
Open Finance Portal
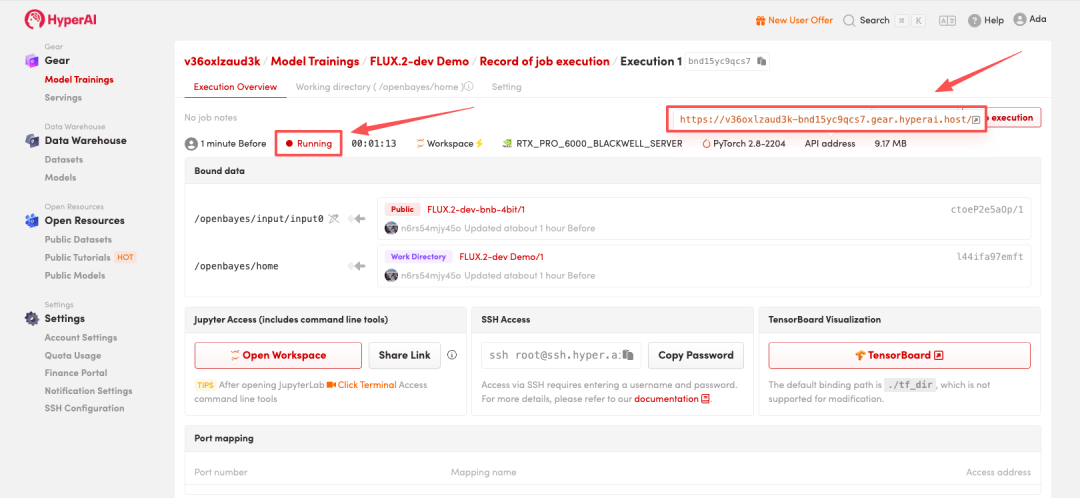76,373
